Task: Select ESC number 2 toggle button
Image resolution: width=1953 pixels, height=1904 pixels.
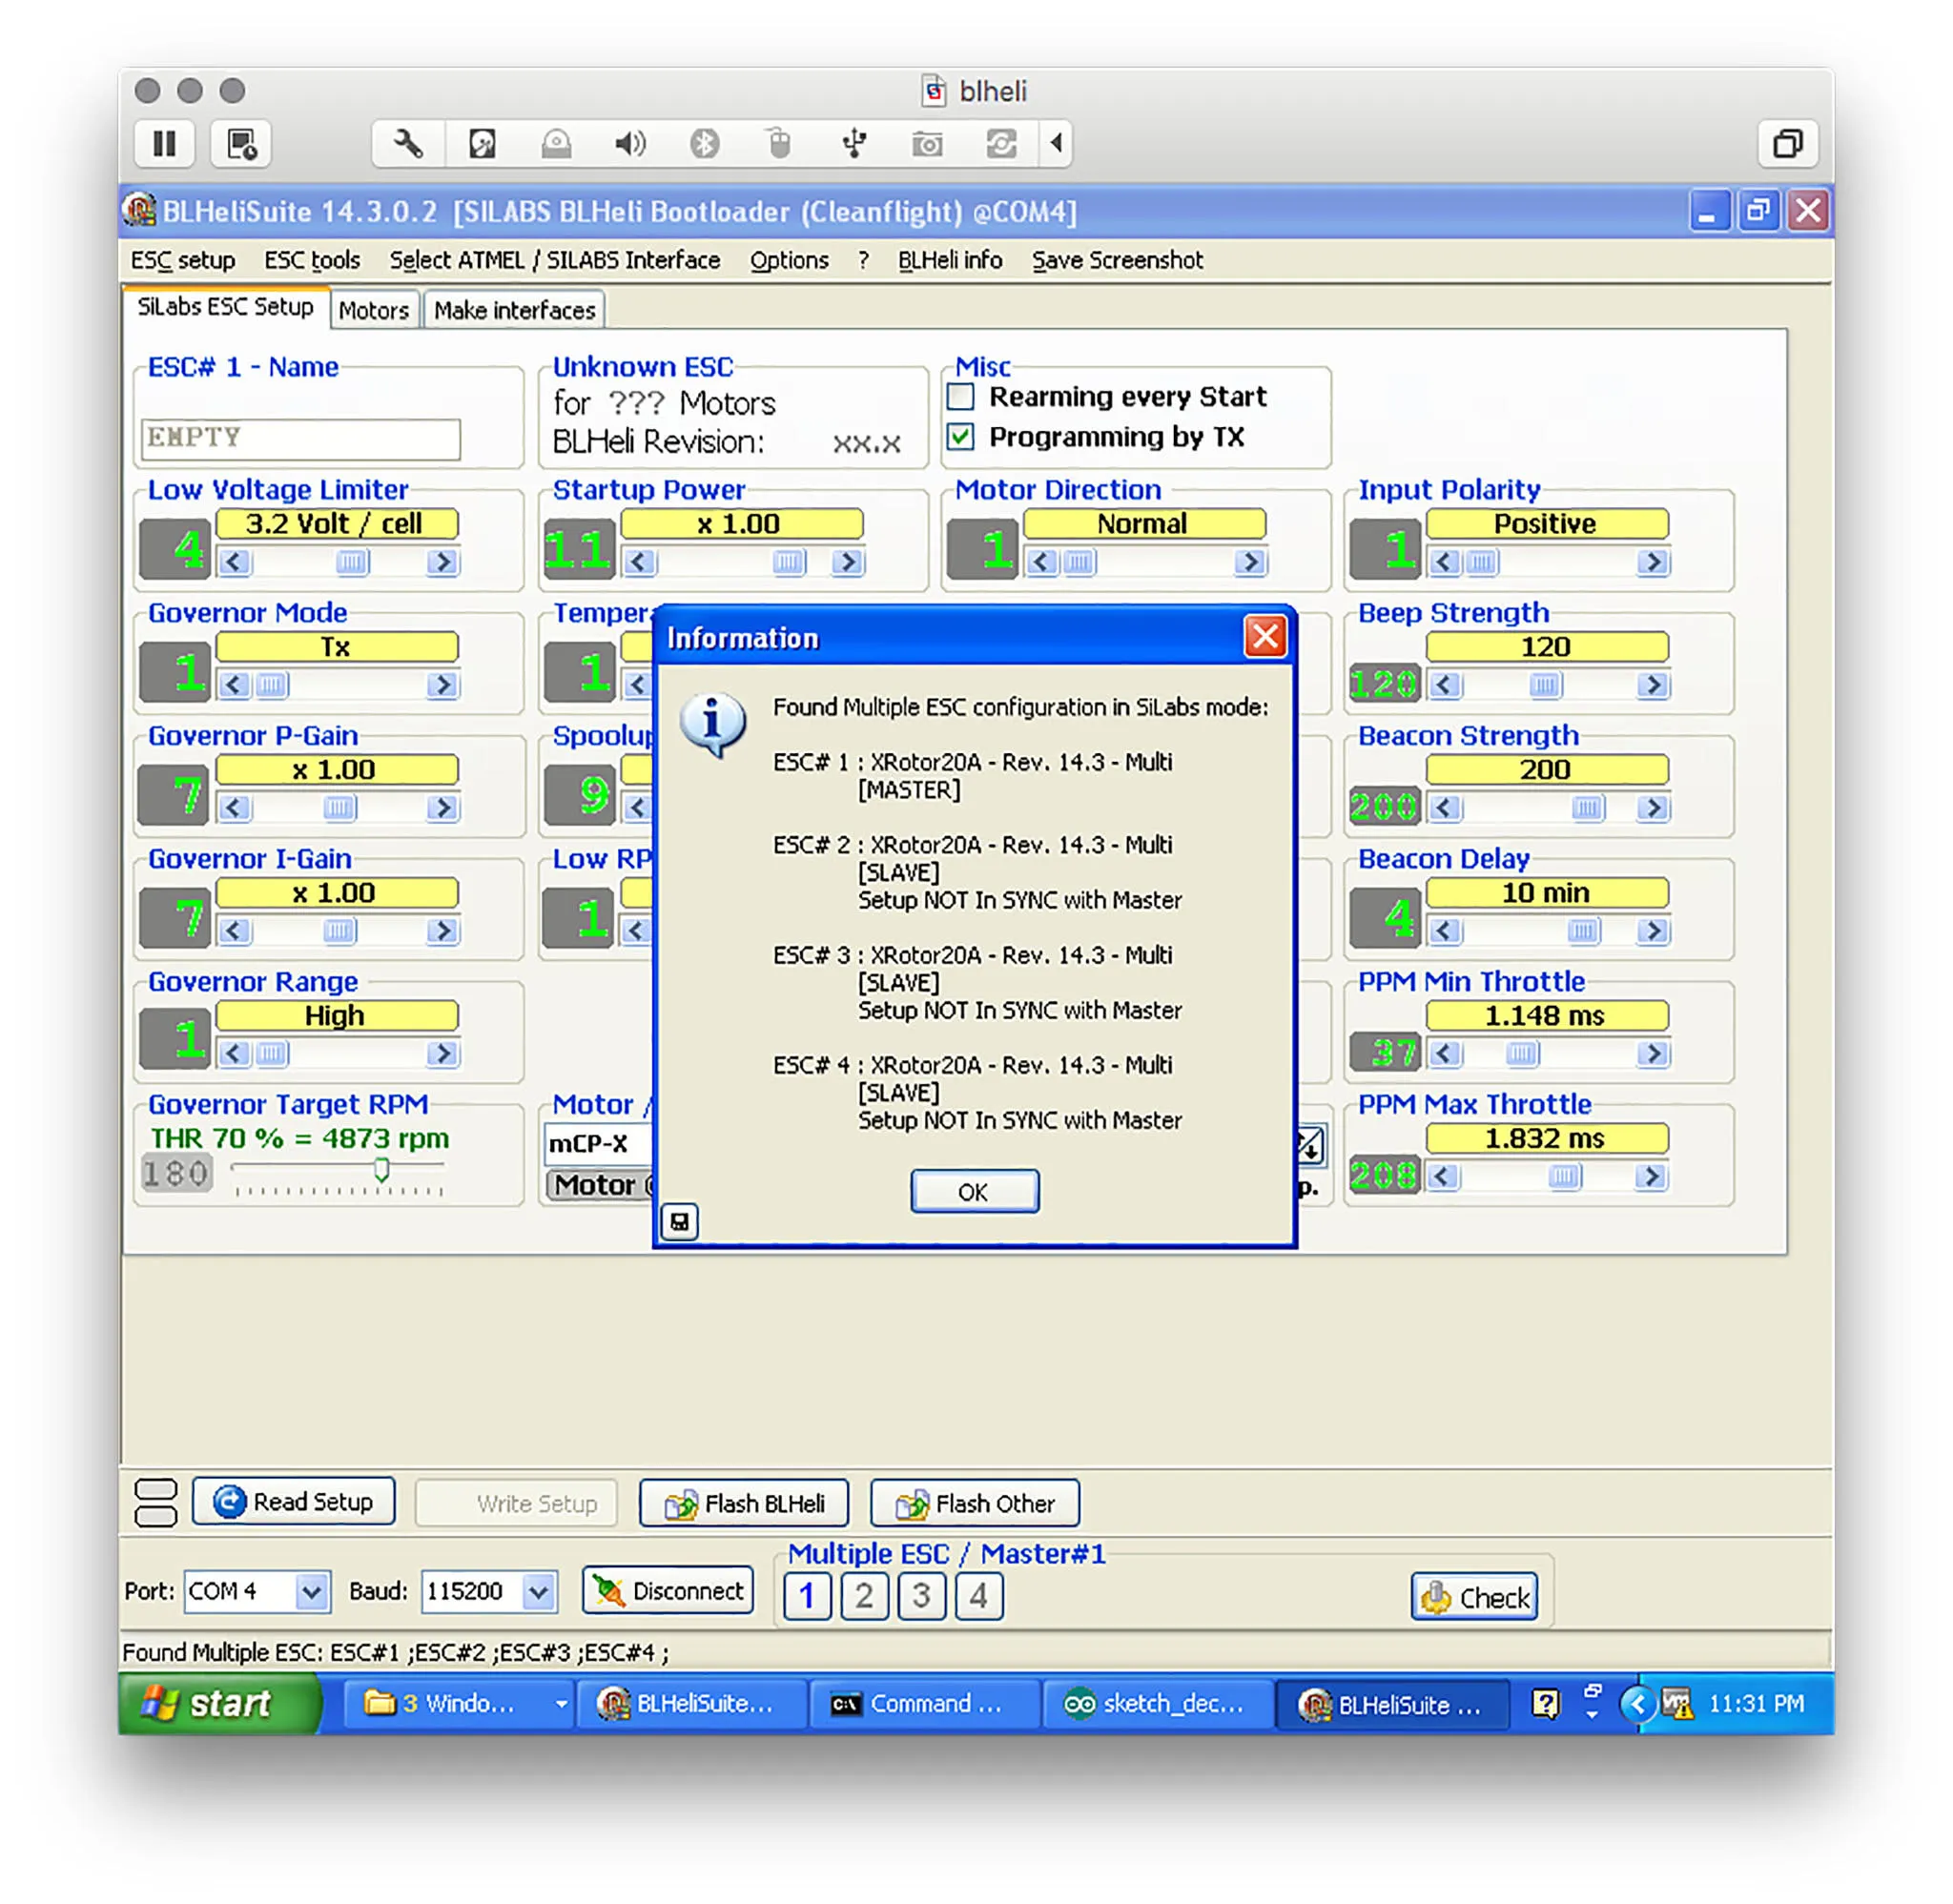Action: click(864, 1596)
